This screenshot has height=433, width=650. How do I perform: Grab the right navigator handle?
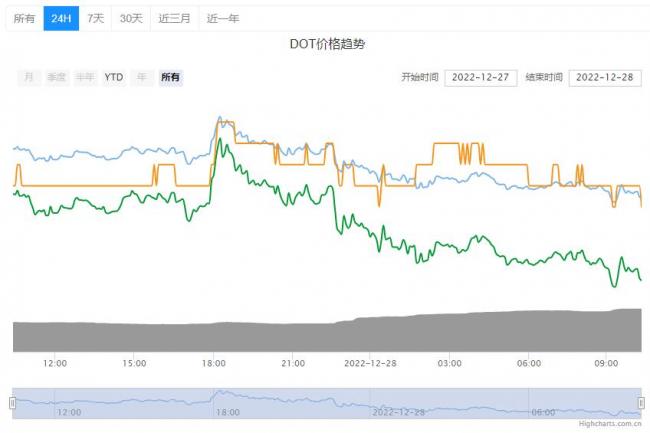641,403
